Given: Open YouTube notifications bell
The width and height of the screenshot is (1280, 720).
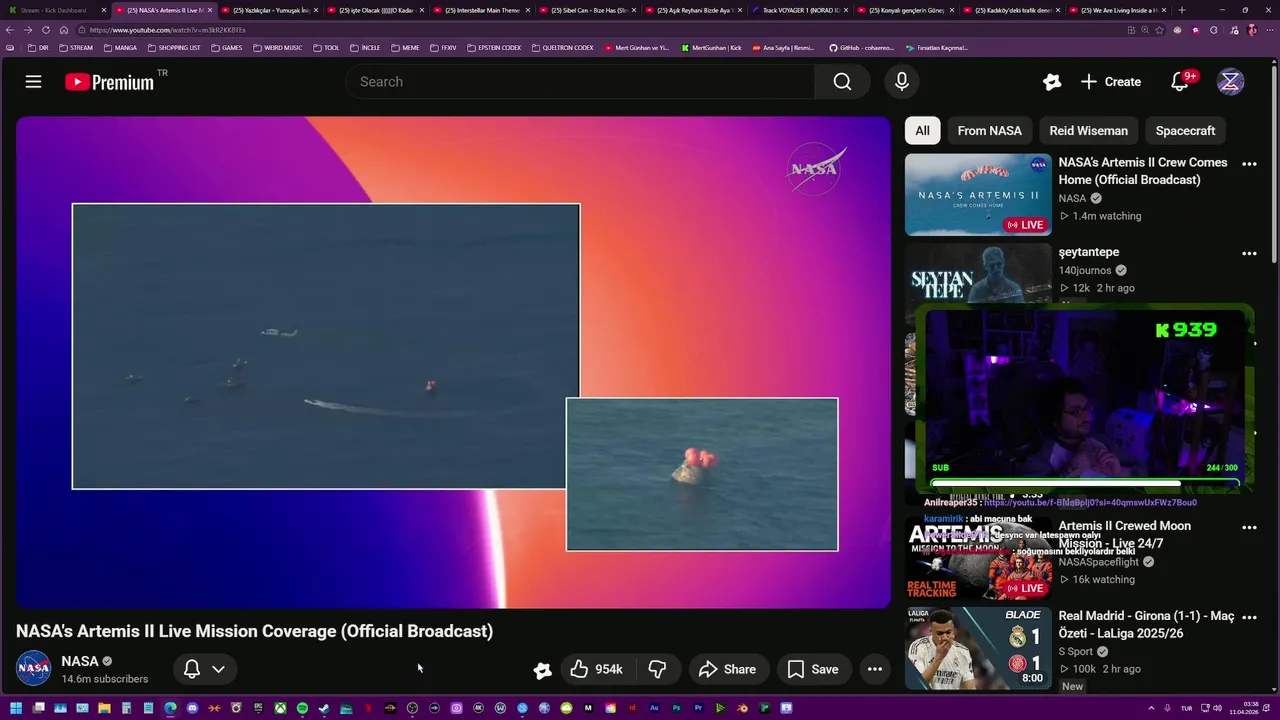Looking at the screenshot, I should point(1181,82).
